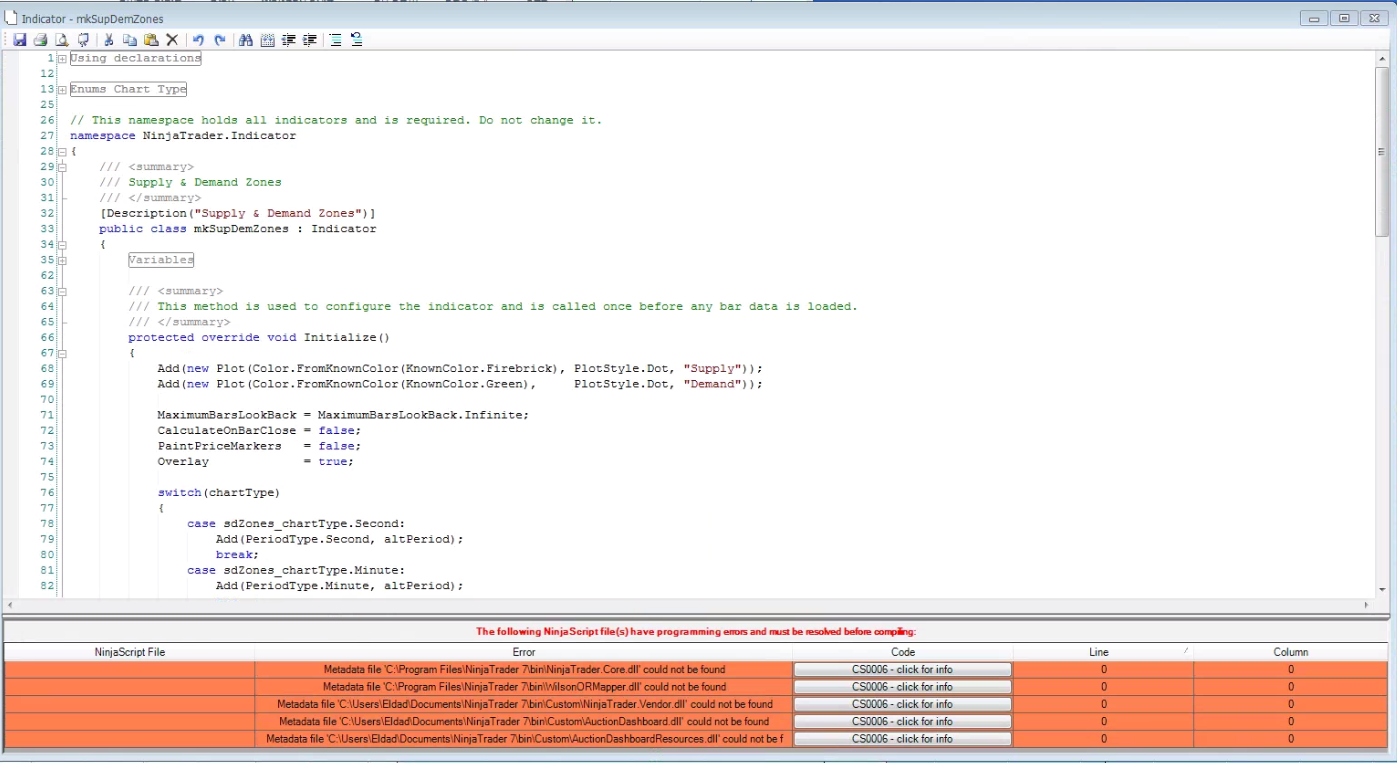Click the switch(chartType) statement
Screen dimensions: 1397x763
pos(219,492)
